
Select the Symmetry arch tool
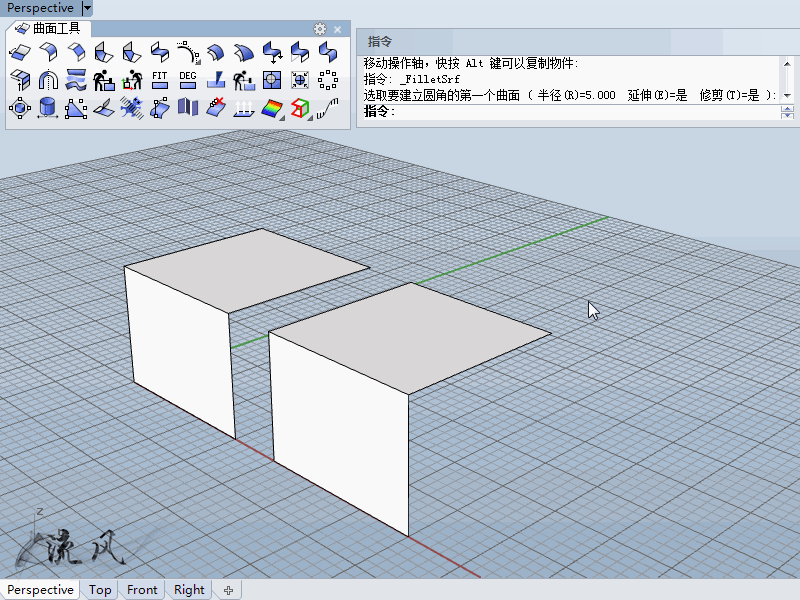pos(48,80)
